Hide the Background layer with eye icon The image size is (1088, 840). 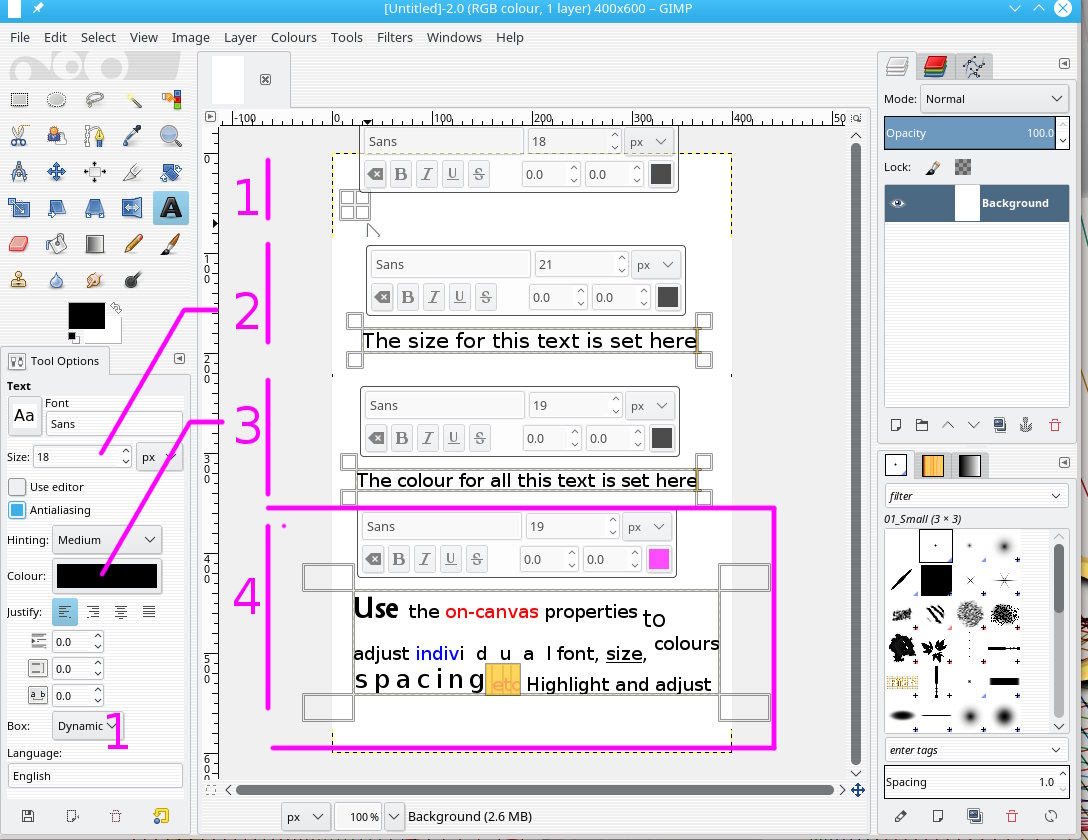[x=898, y=203]
